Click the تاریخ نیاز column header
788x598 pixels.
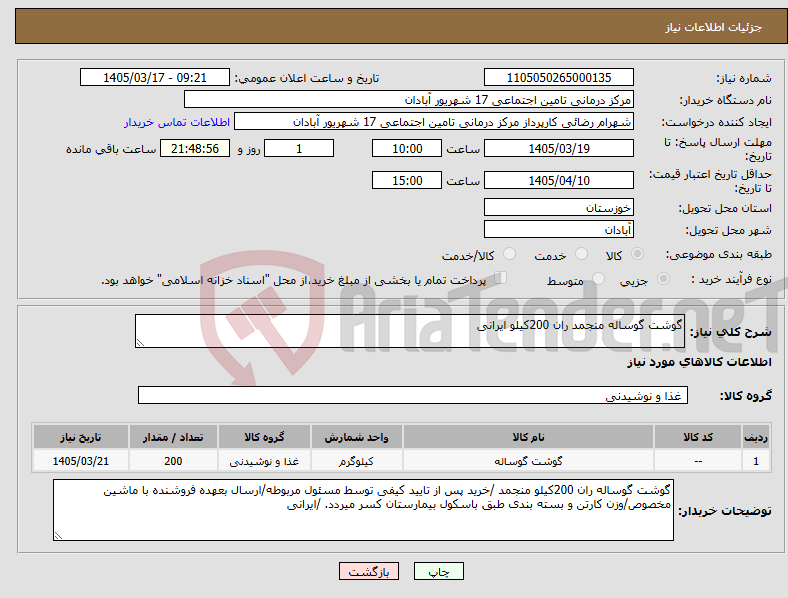(x=81, y=437)
